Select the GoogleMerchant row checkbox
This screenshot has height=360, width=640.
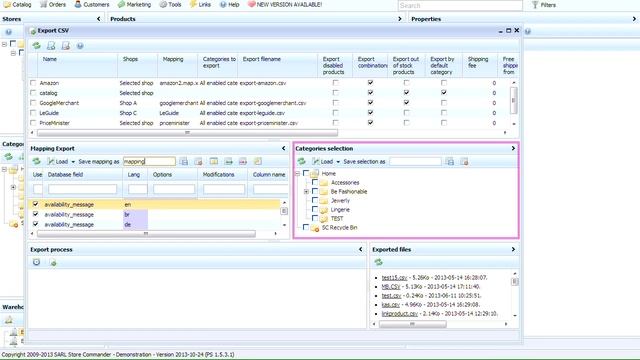(x=33, y=103)
